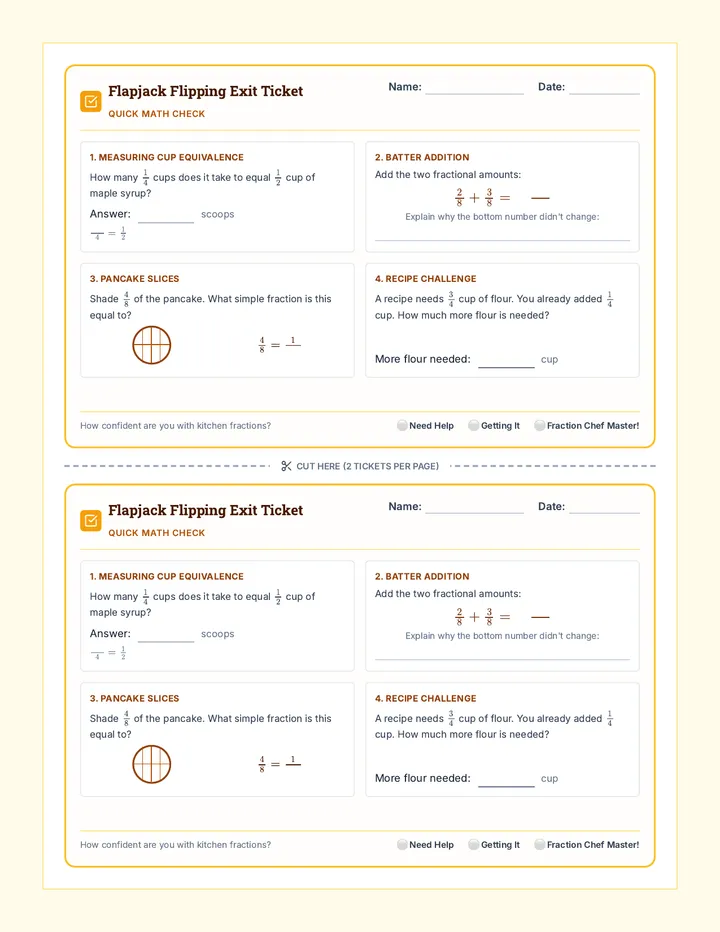This screenshot has height=932, width=720.
Task: Click the More flour needed blank, top ticket
Action: pos(507,360)
